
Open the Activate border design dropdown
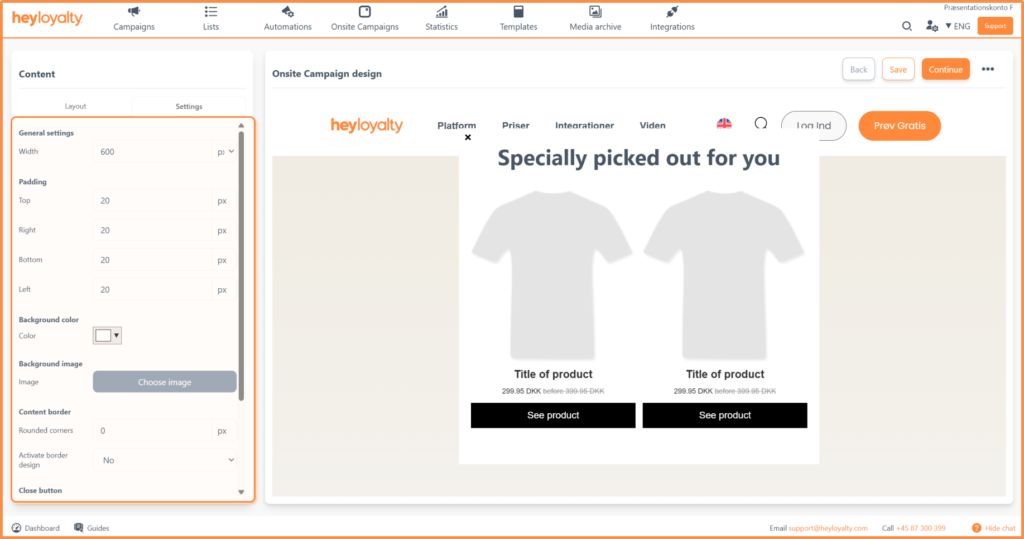[x=165, y=460]
